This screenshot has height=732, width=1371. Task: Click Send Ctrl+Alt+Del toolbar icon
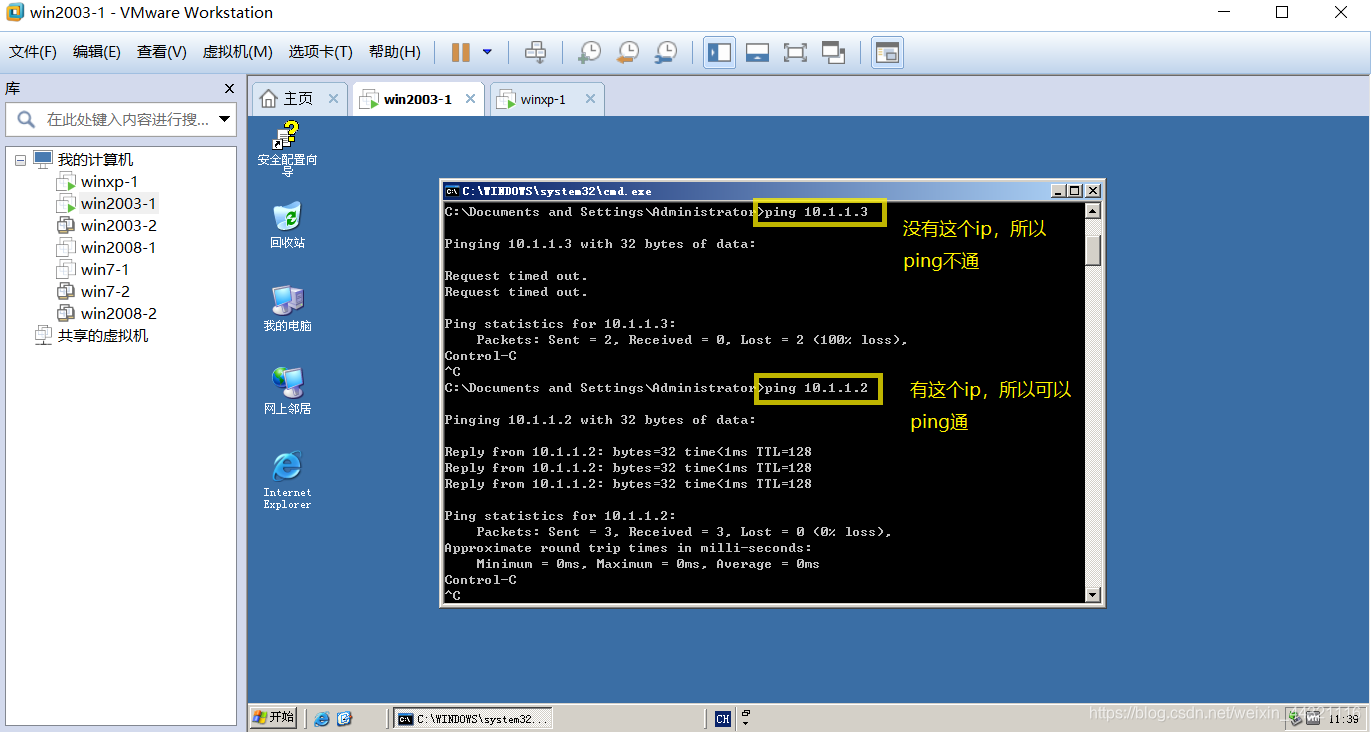pyautogui.click(x=536, y=52)
